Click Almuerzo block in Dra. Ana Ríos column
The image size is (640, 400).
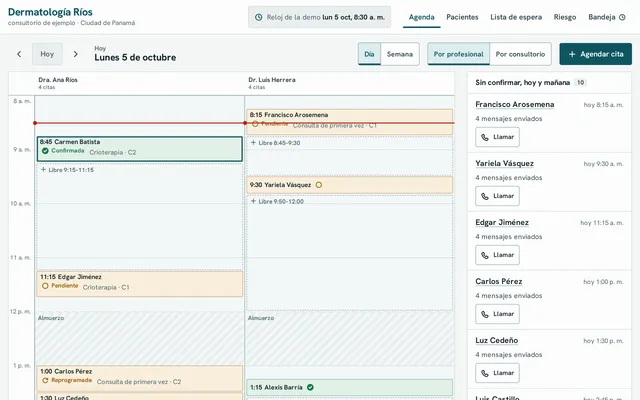coord(140,339)
